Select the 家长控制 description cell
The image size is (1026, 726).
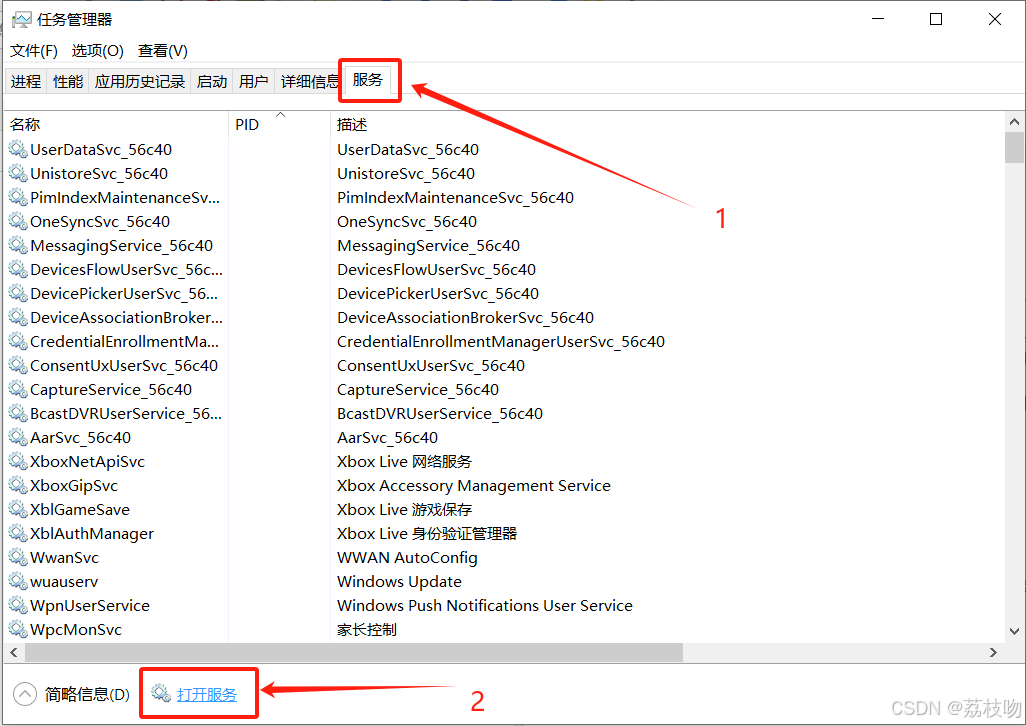pyautogui.click(x=366, y=629)
